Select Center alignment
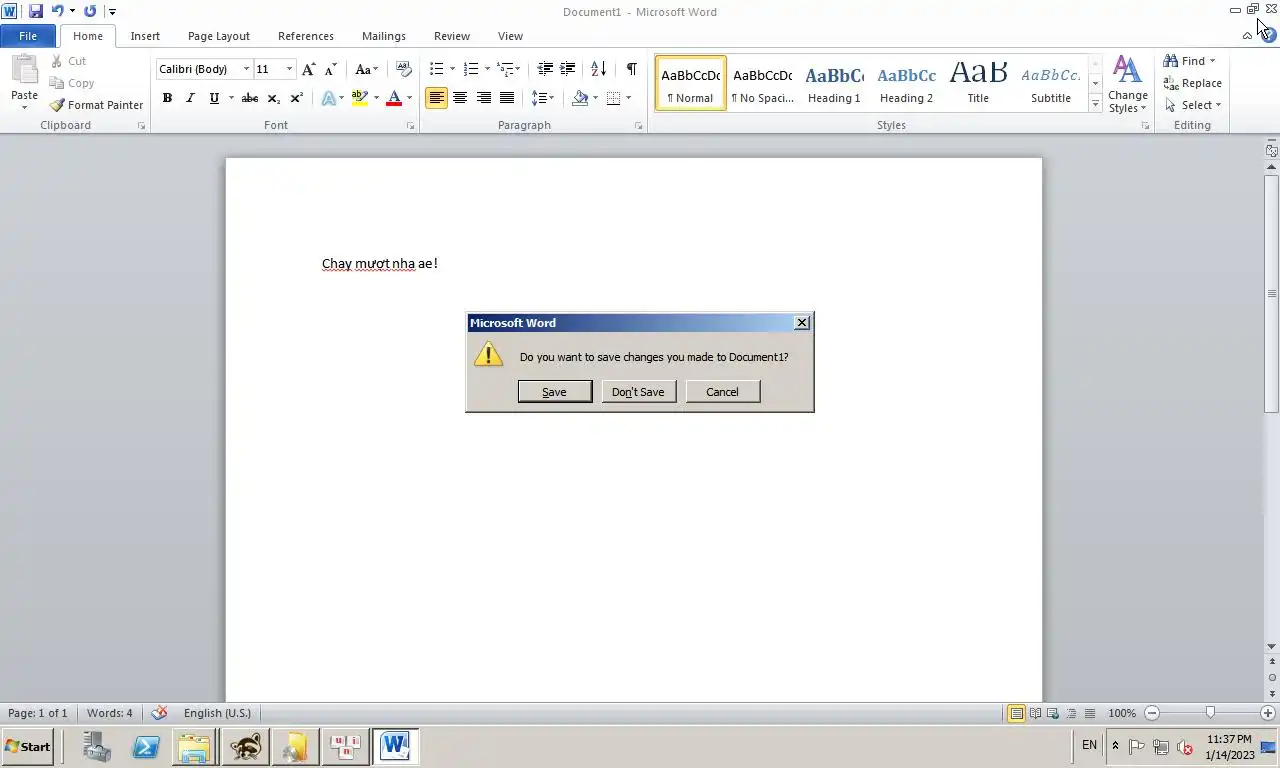The width and height of the screenshot is (1280, 768). (460, 98)
